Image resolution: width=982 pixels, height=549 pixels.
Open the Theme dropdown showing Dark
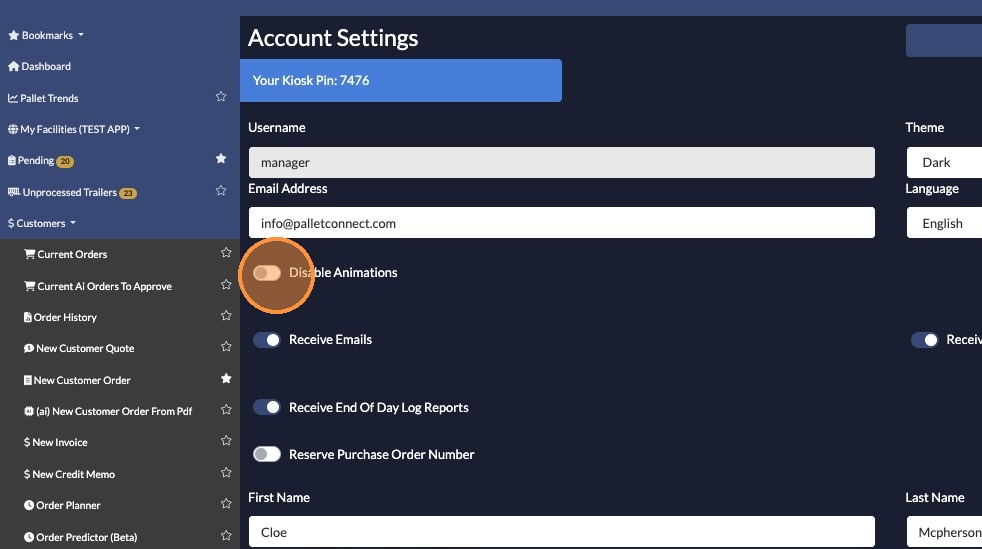(x=943, y=162)
